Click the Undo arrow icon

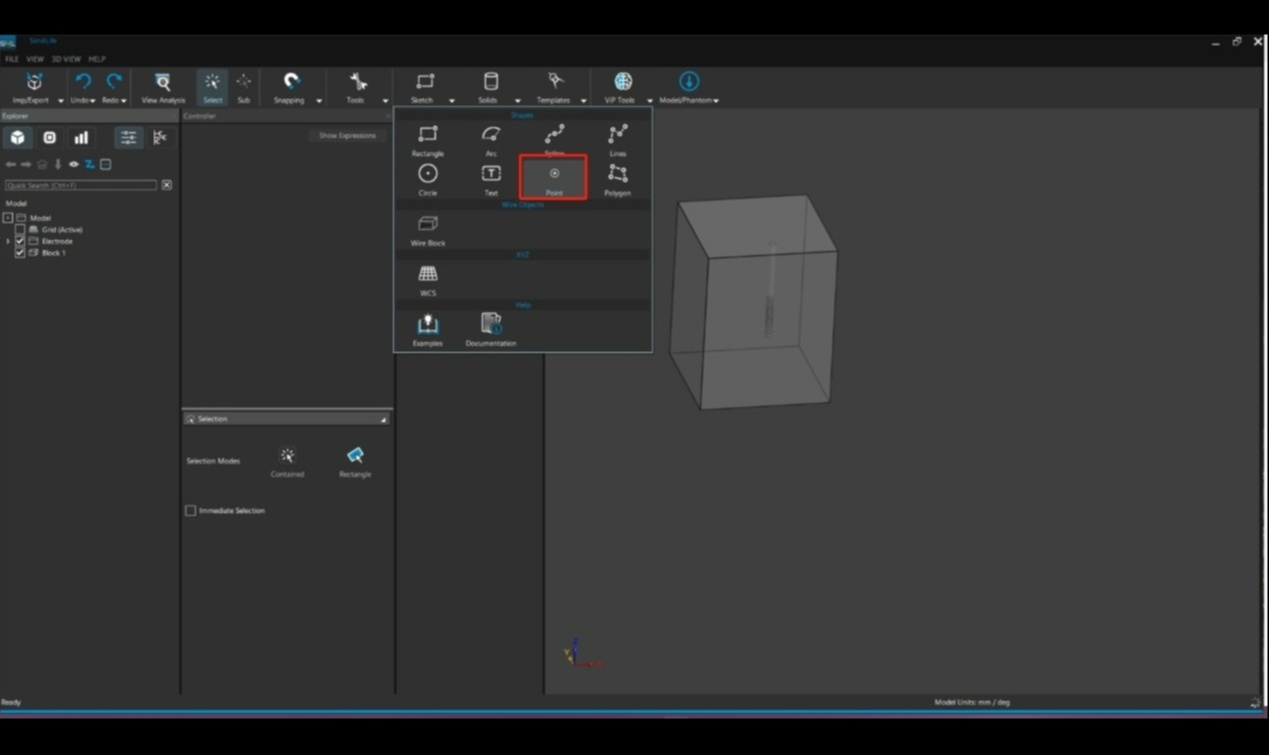pyautogui.click(x=83, y=82)
